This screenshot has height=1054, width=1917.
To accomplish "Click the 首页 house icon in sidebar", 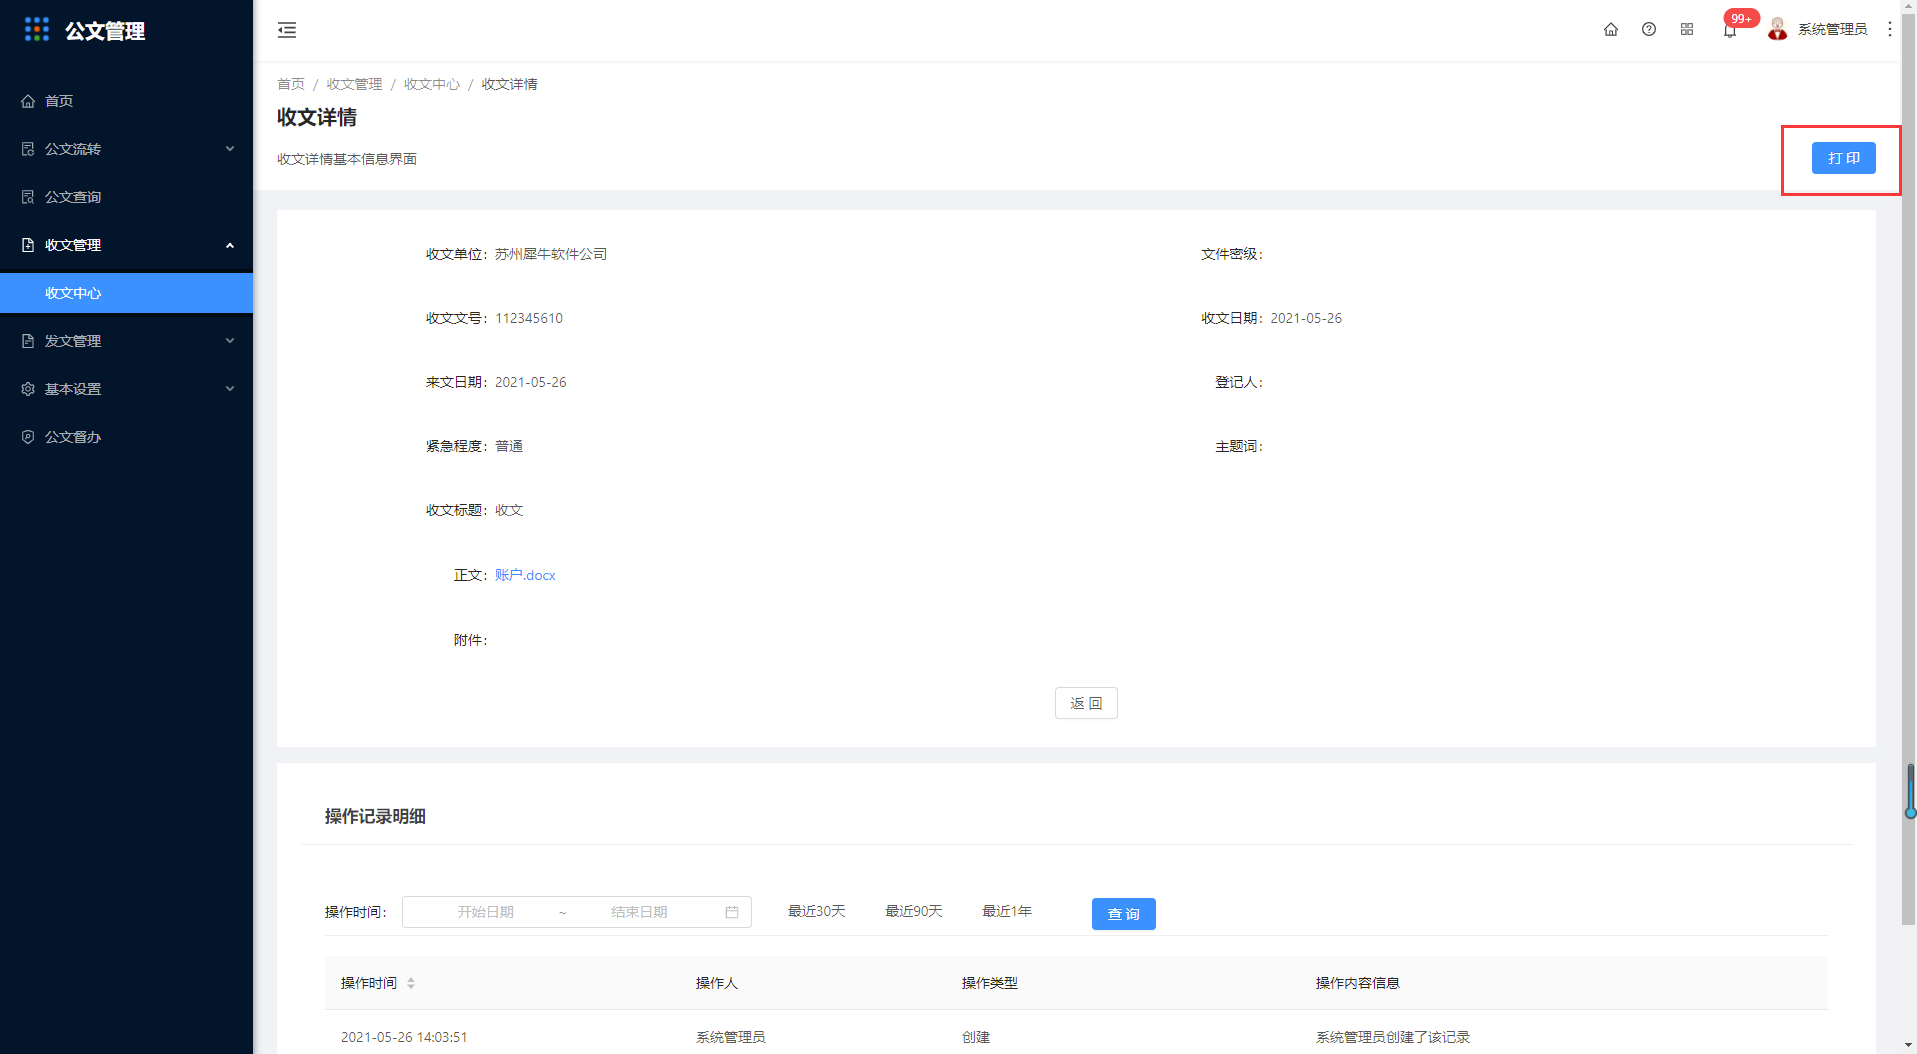I will pyautogui.click(x=28, y=101).
